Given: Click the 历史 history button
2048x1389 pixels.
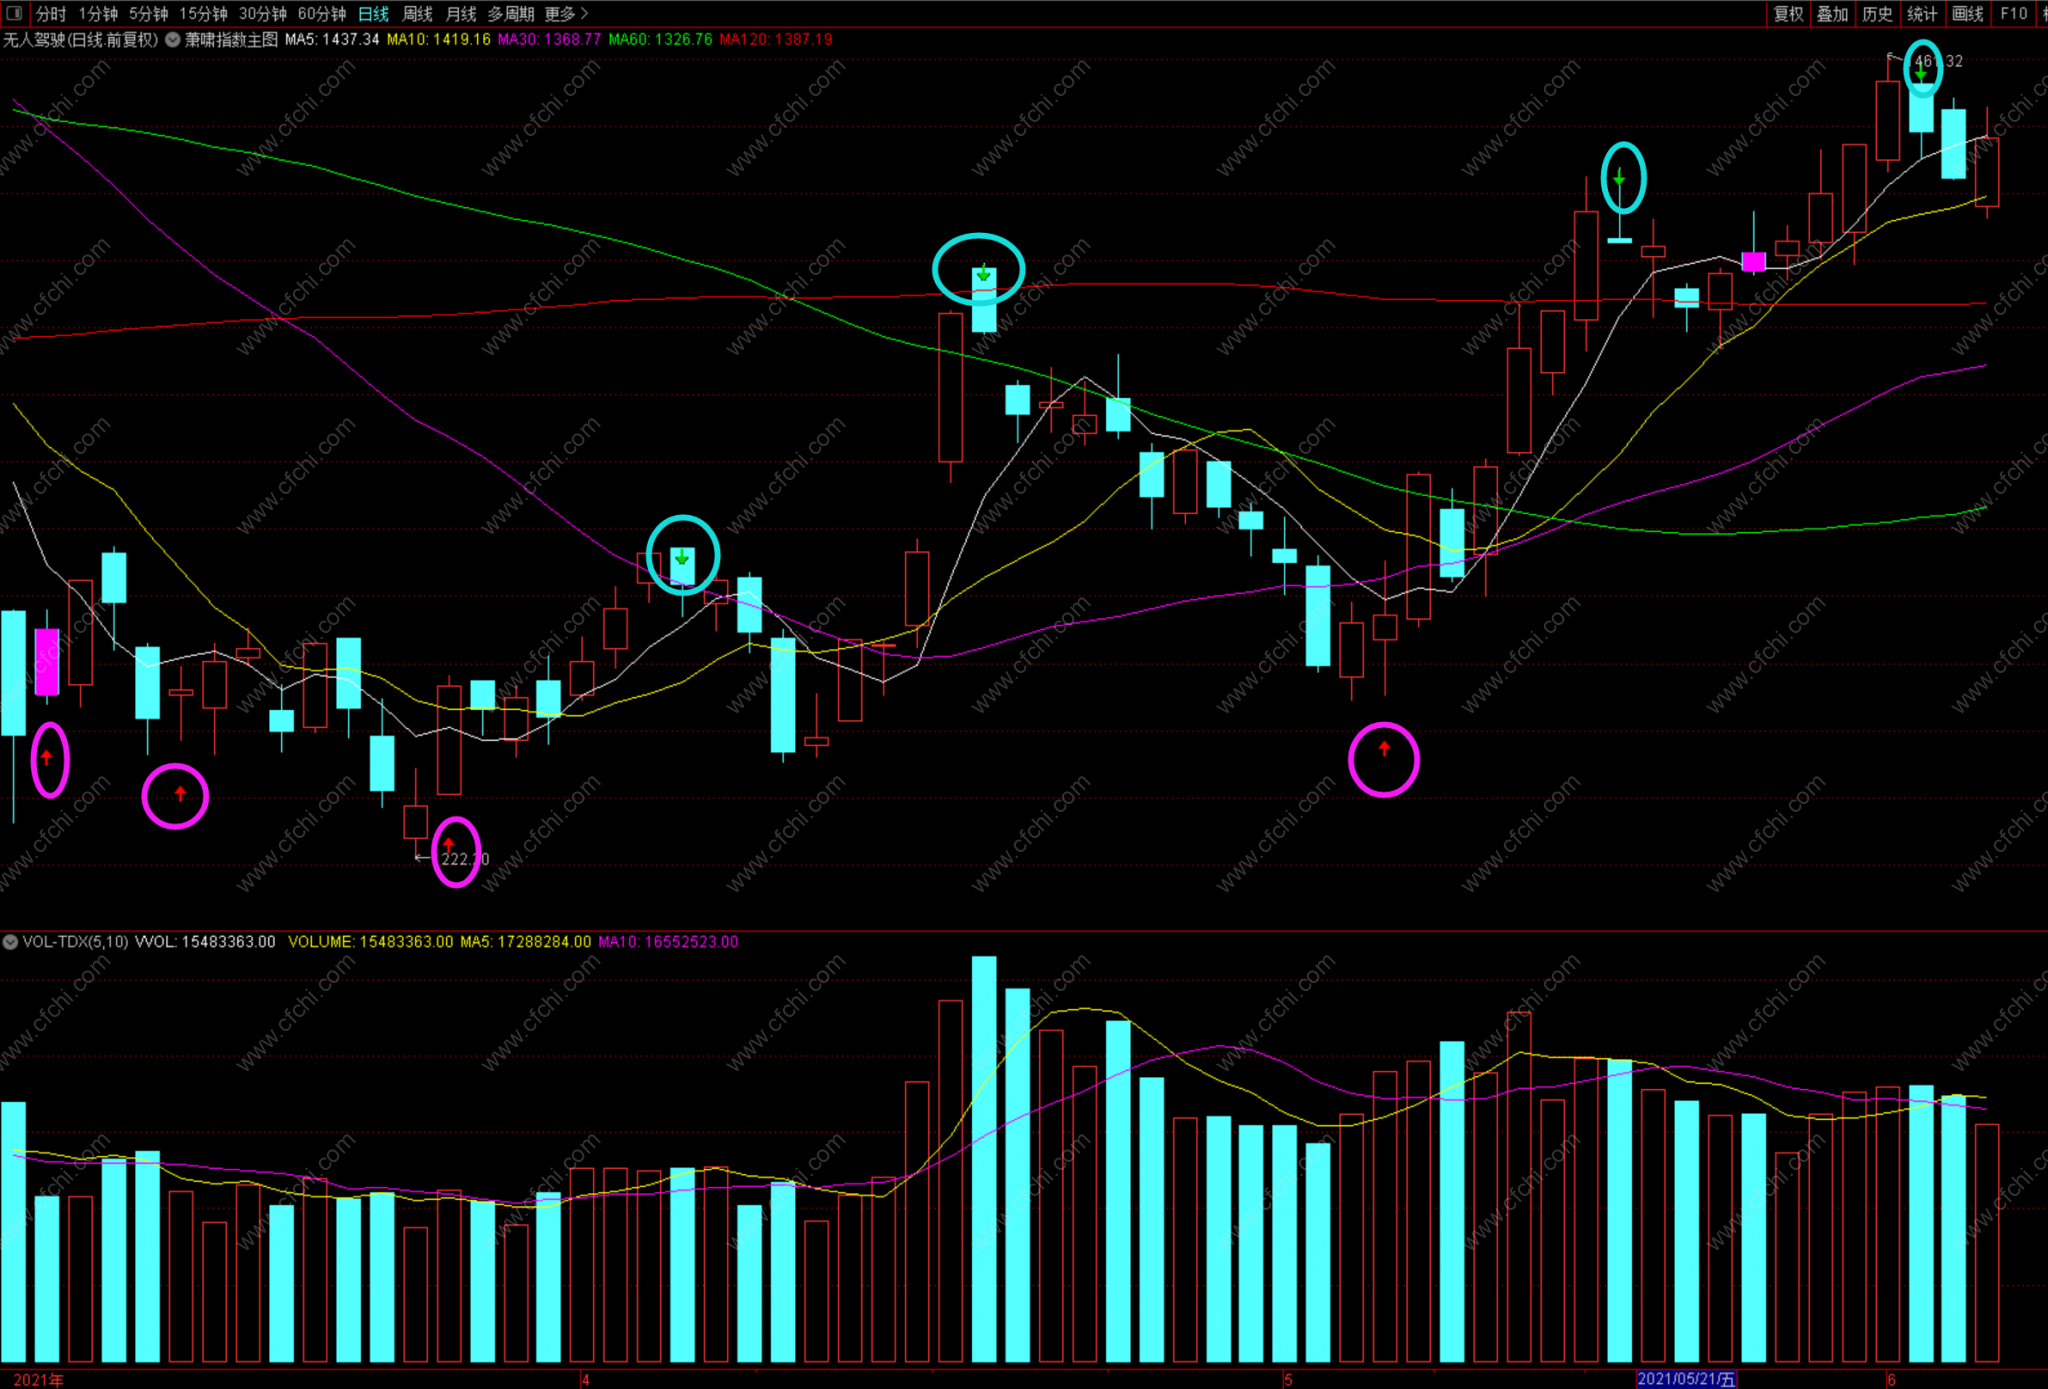Looking at the screenshot, I should coord(1877,14).
